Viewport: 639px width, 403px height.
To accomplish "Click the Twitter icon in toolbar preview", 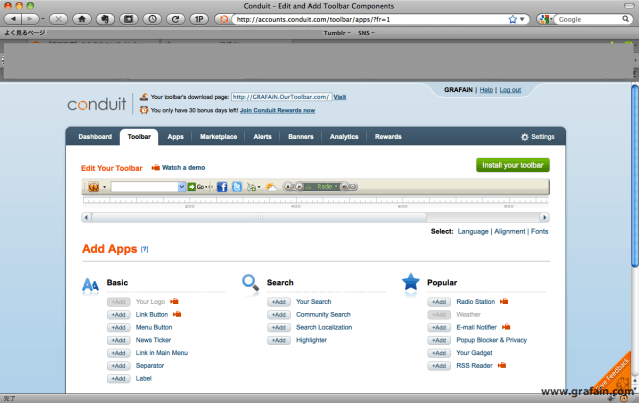I will tap(237, 187).
